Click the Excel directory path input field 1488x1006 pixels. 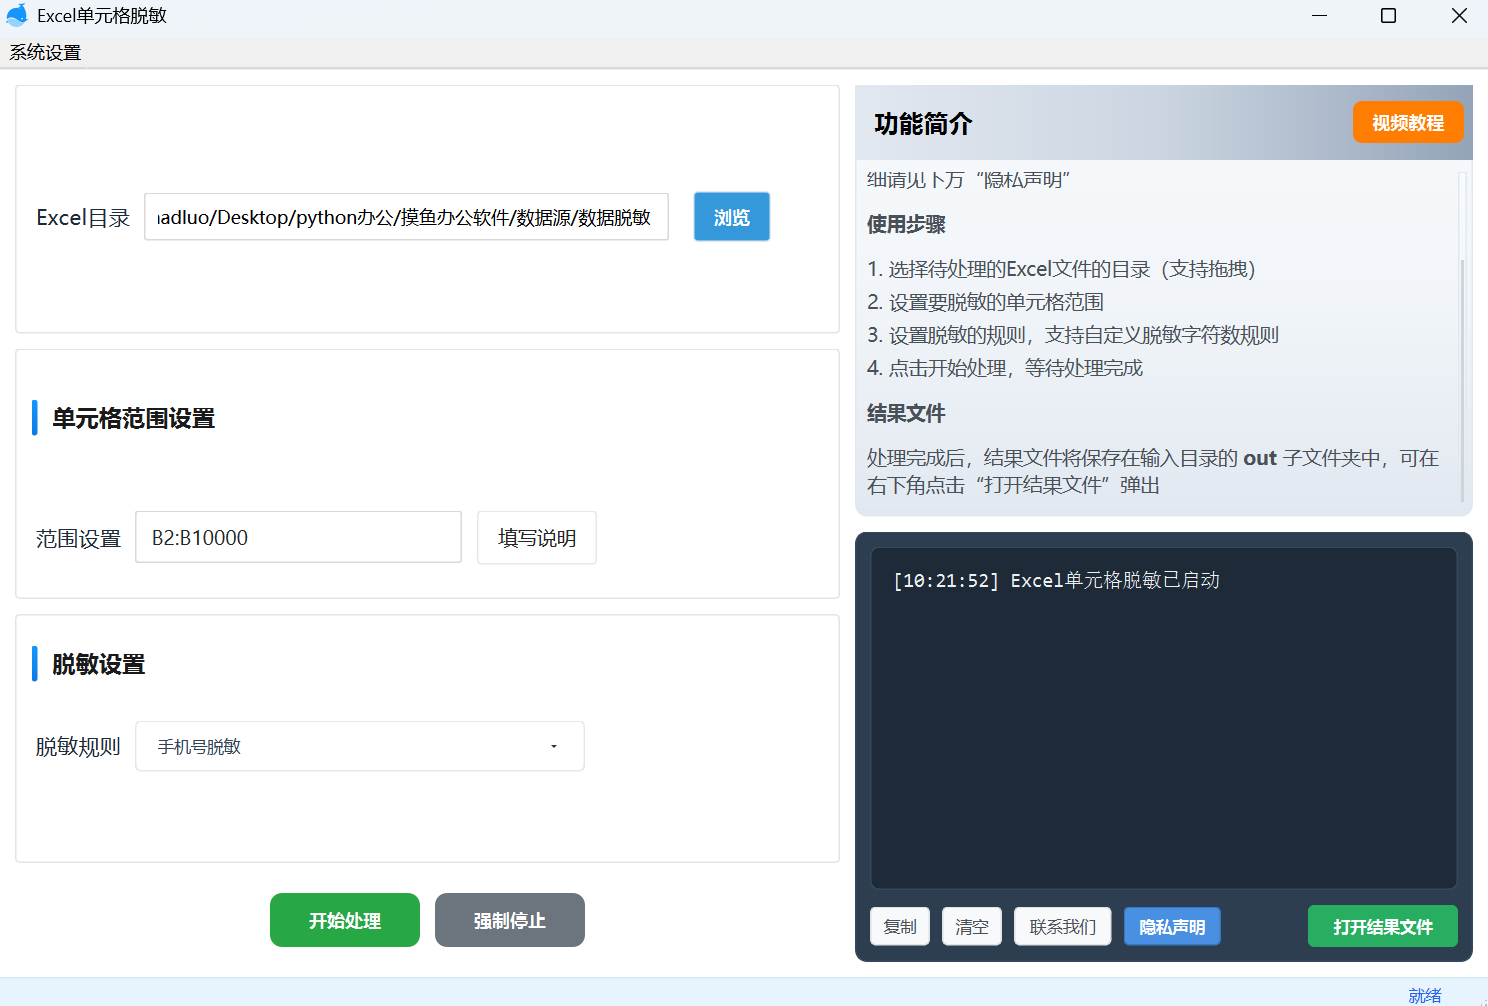[406, 217]
